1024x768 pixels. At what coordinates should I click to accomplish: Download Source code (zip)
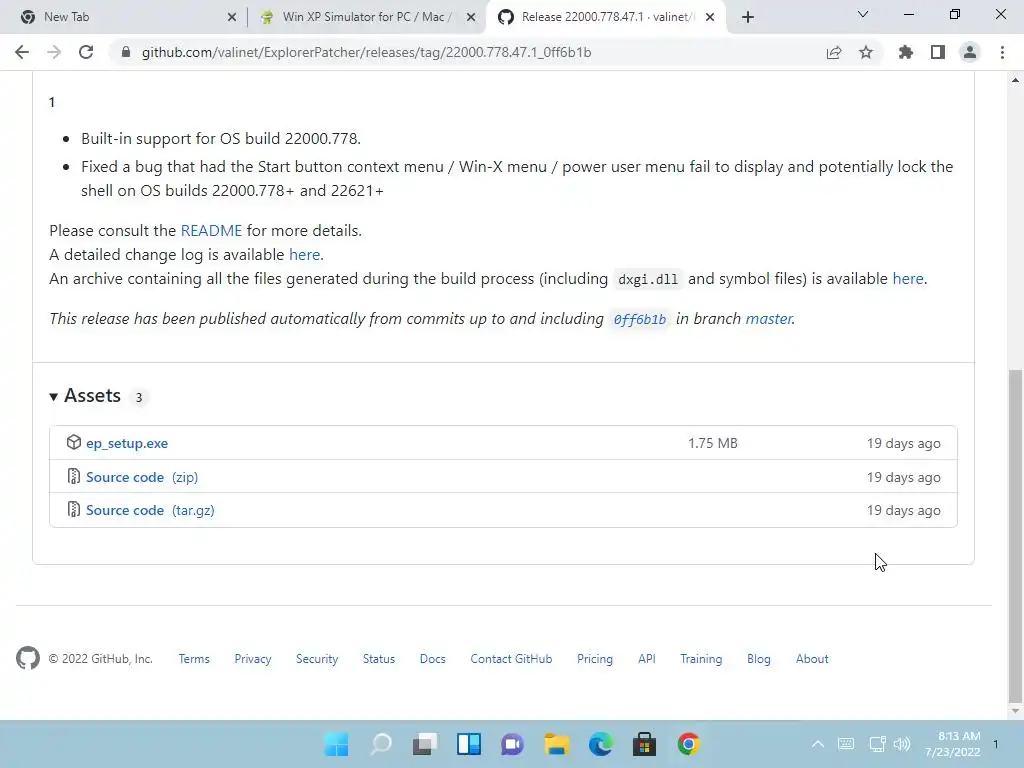click(x=142, y=477)
